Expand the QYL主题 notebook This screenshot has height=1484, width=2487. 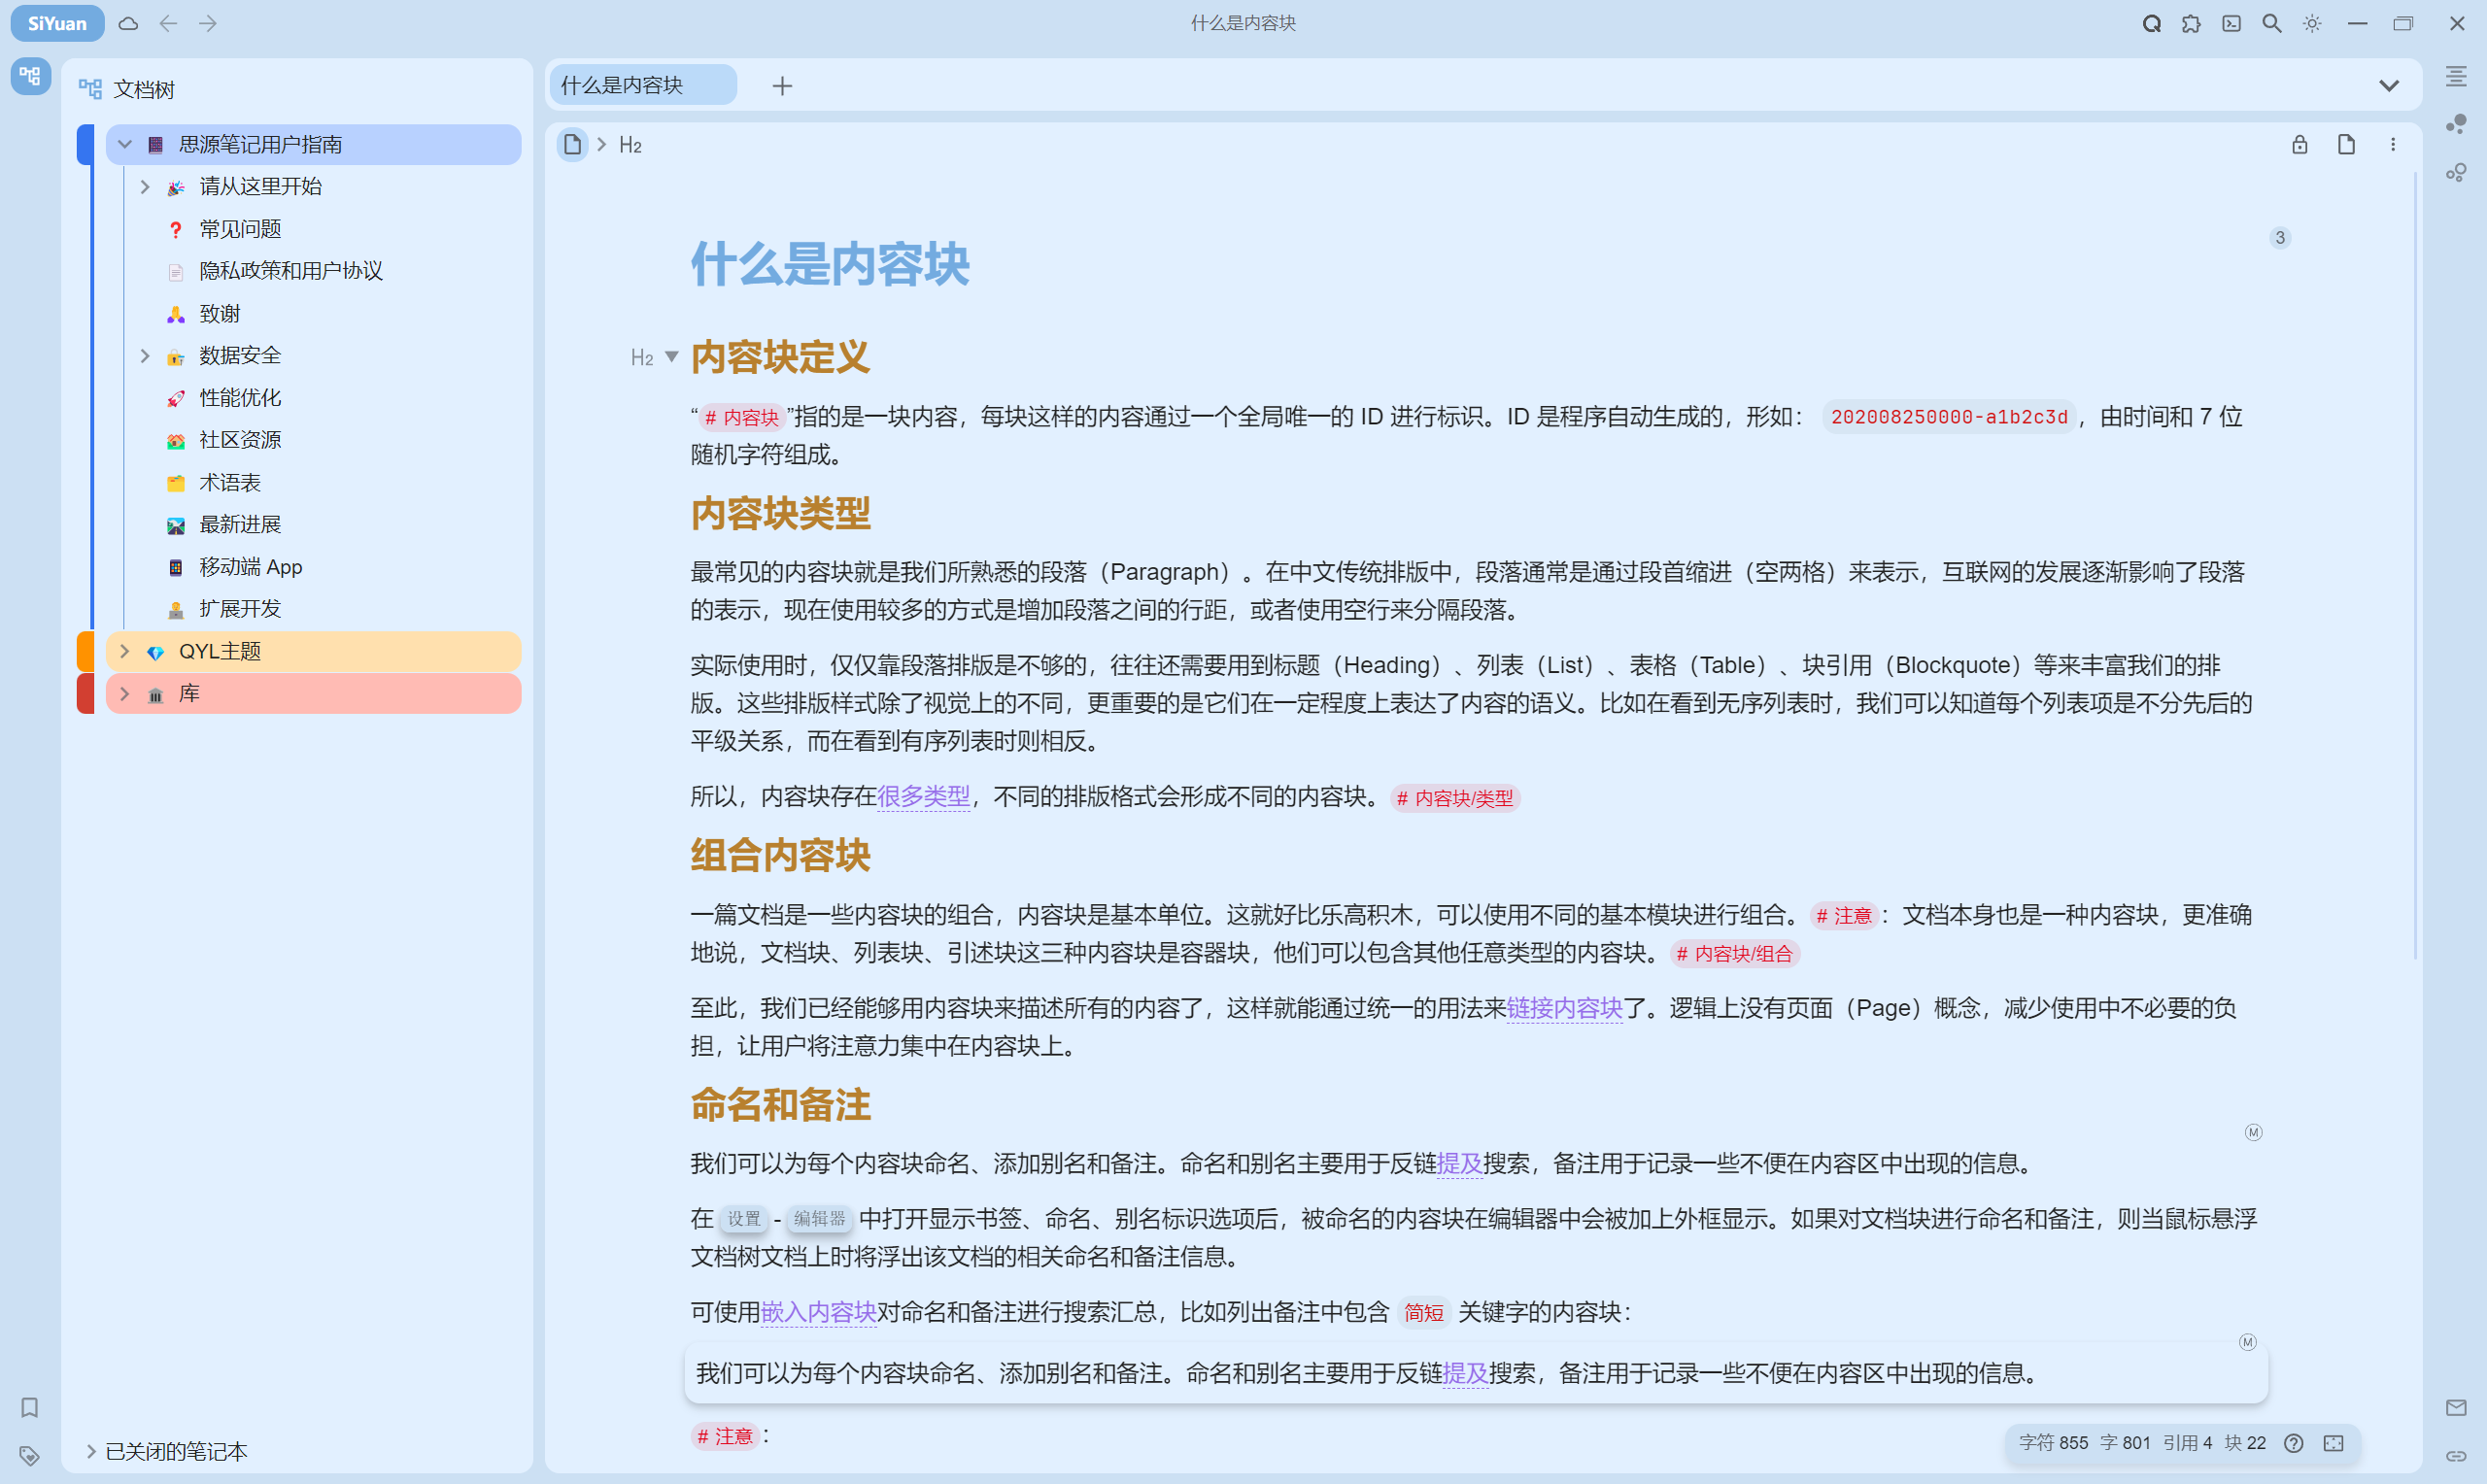click(125, 651)
